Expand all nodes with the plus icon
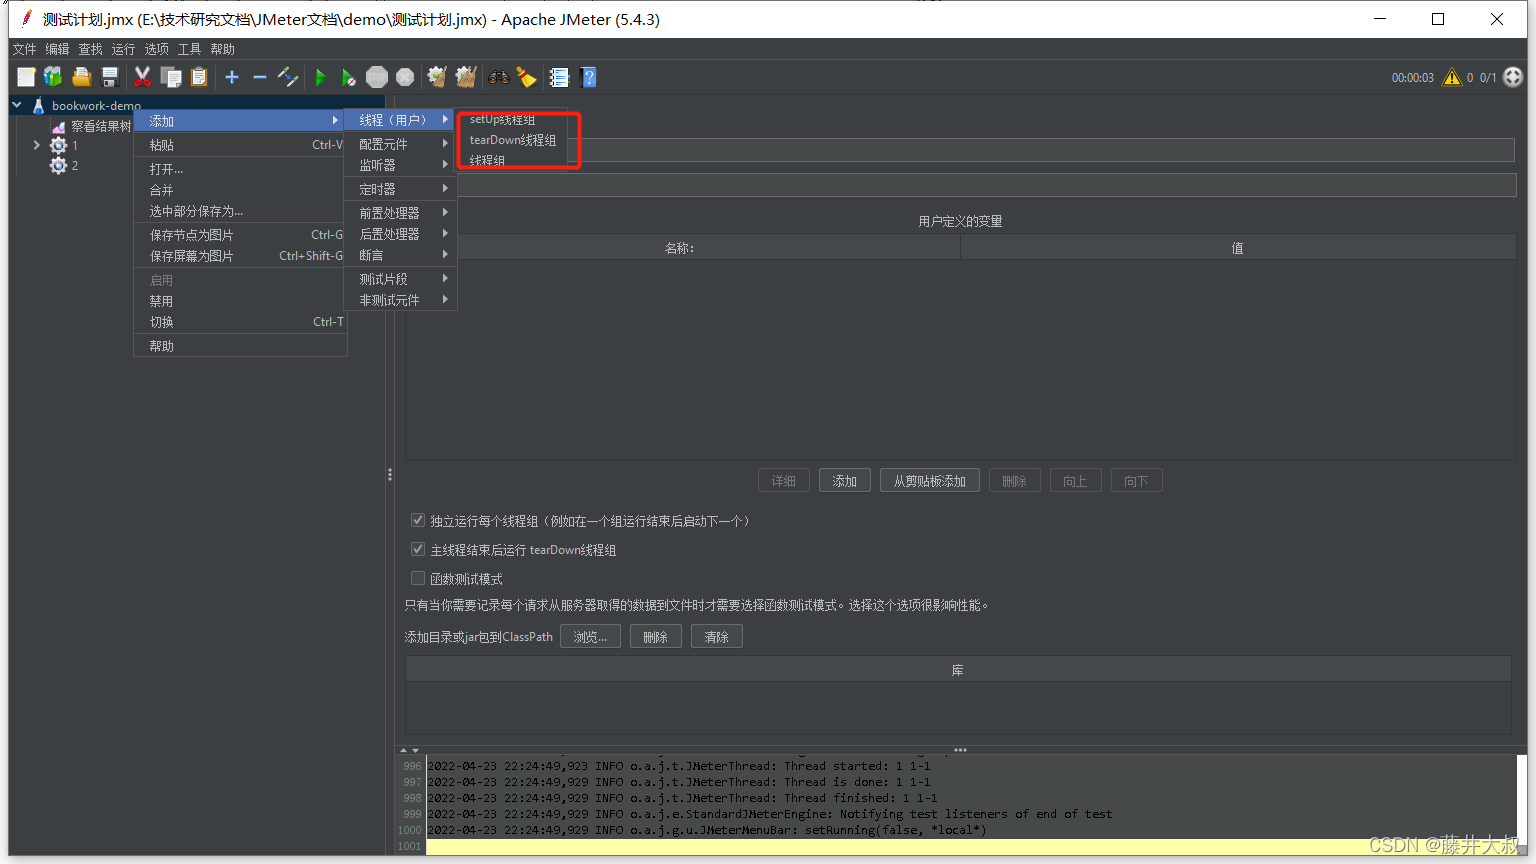This screenshot has height=864, width=1536. pyautogui.click(x=232, y=77)
